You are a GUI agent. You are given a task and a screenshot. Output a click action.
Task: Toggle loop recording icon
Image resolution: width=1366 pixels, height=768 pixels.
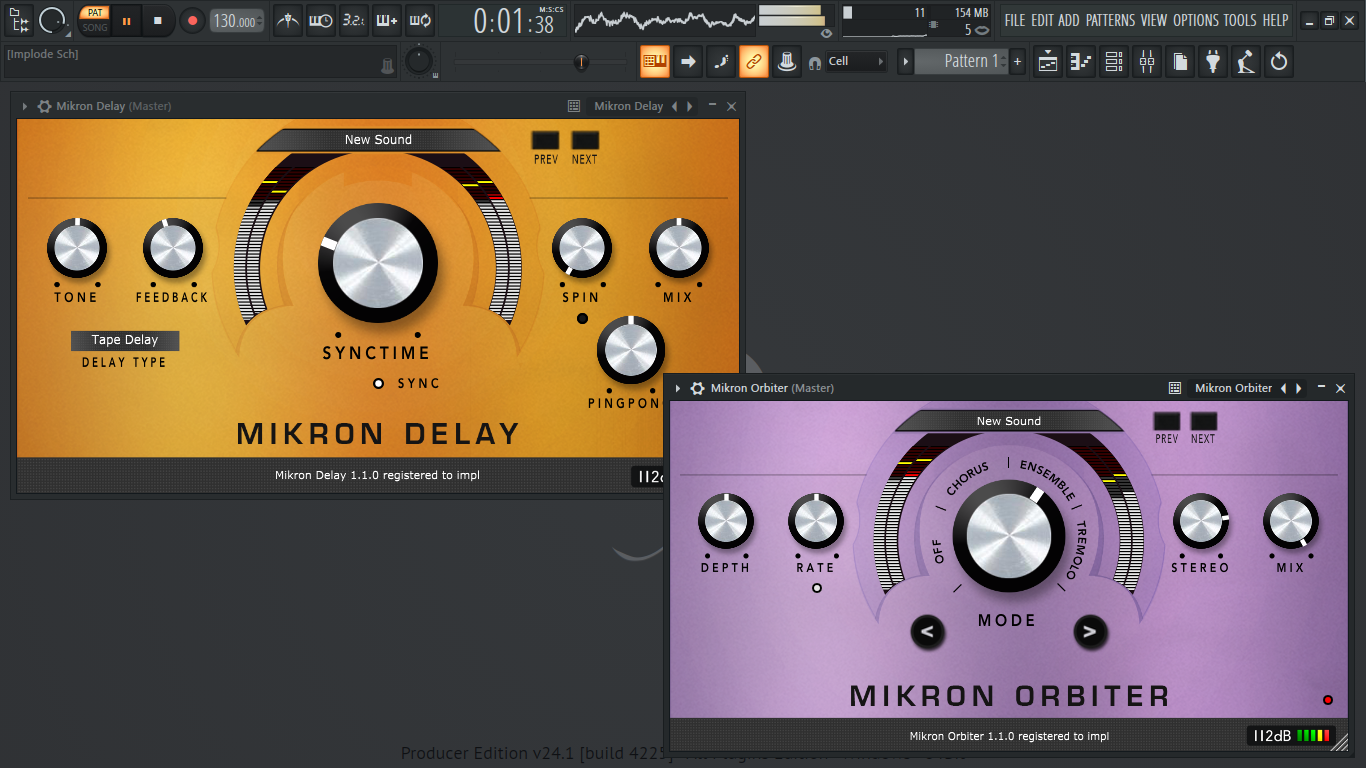point(419,20)
